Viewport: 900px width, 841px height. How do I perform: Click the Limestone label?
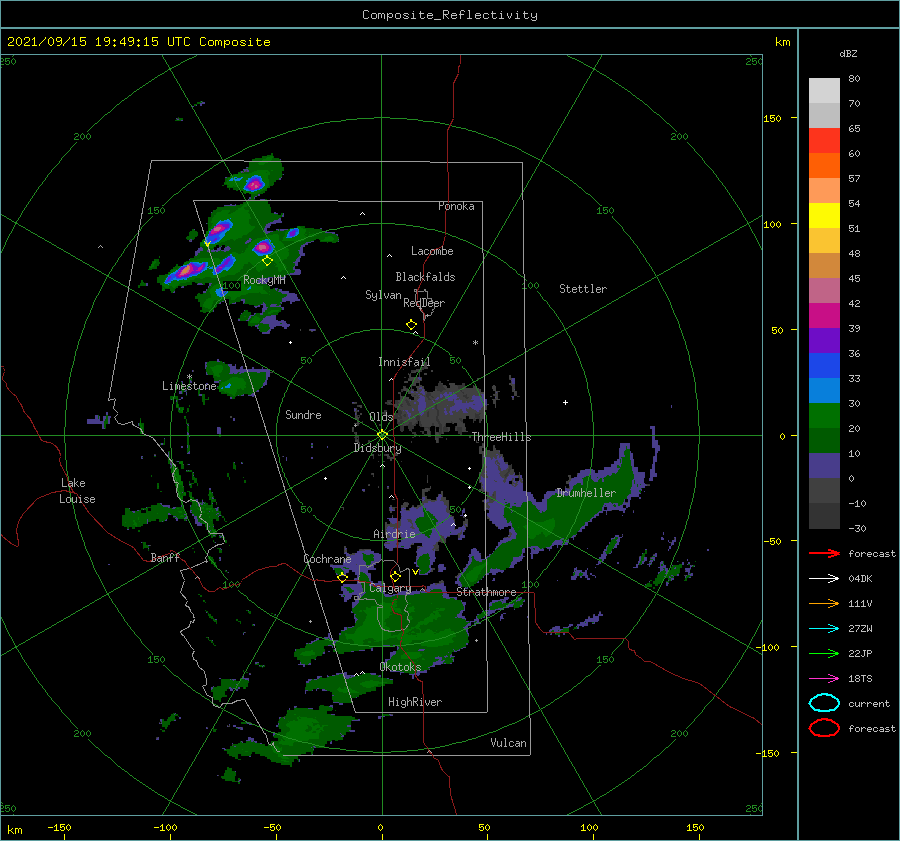coord(189,386)
